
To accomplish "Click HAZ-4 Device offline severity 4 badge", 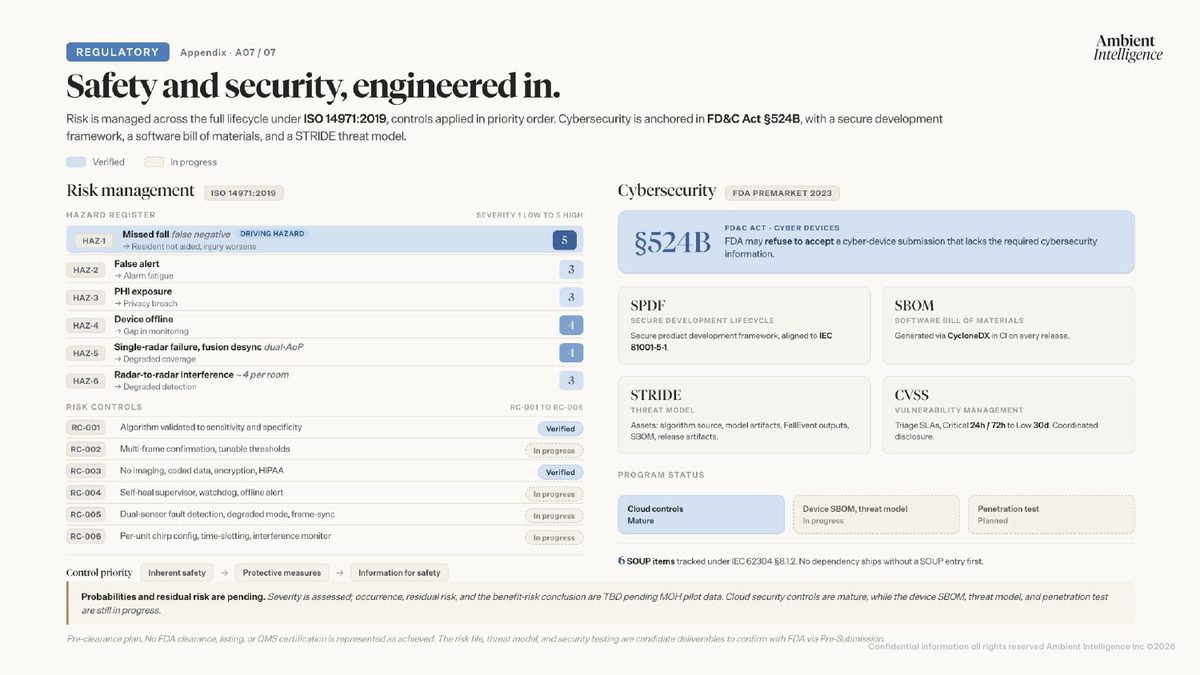I will [571, 325].
